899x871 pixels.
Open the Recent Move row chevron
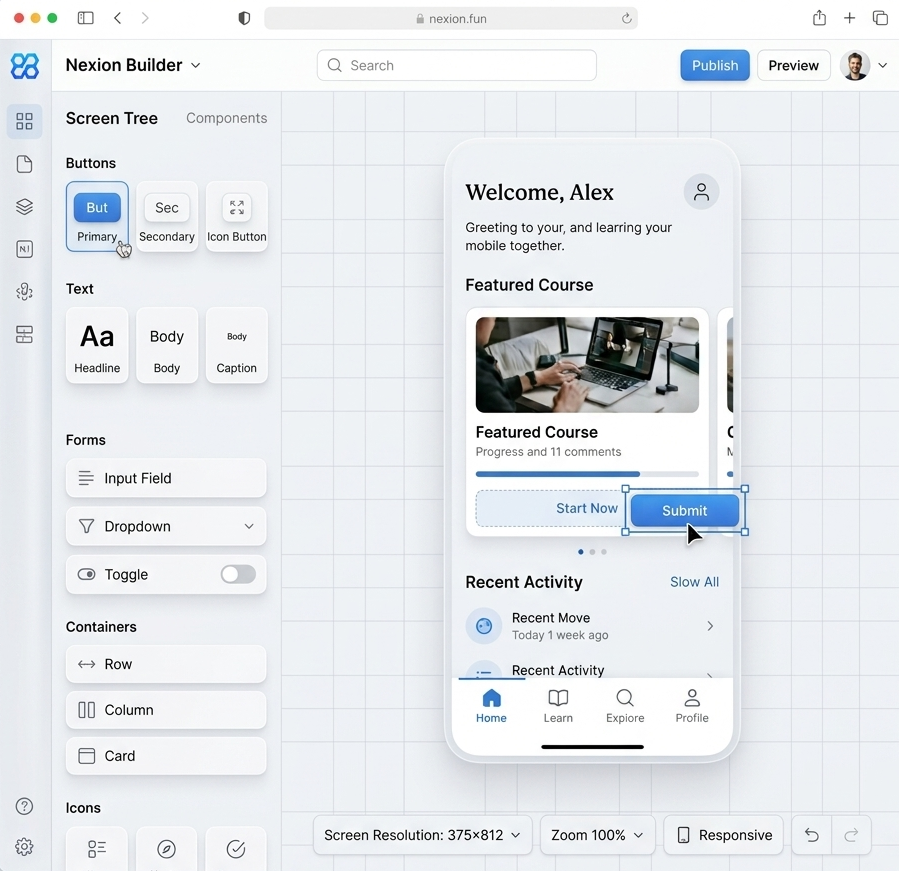tap(710, 626)
